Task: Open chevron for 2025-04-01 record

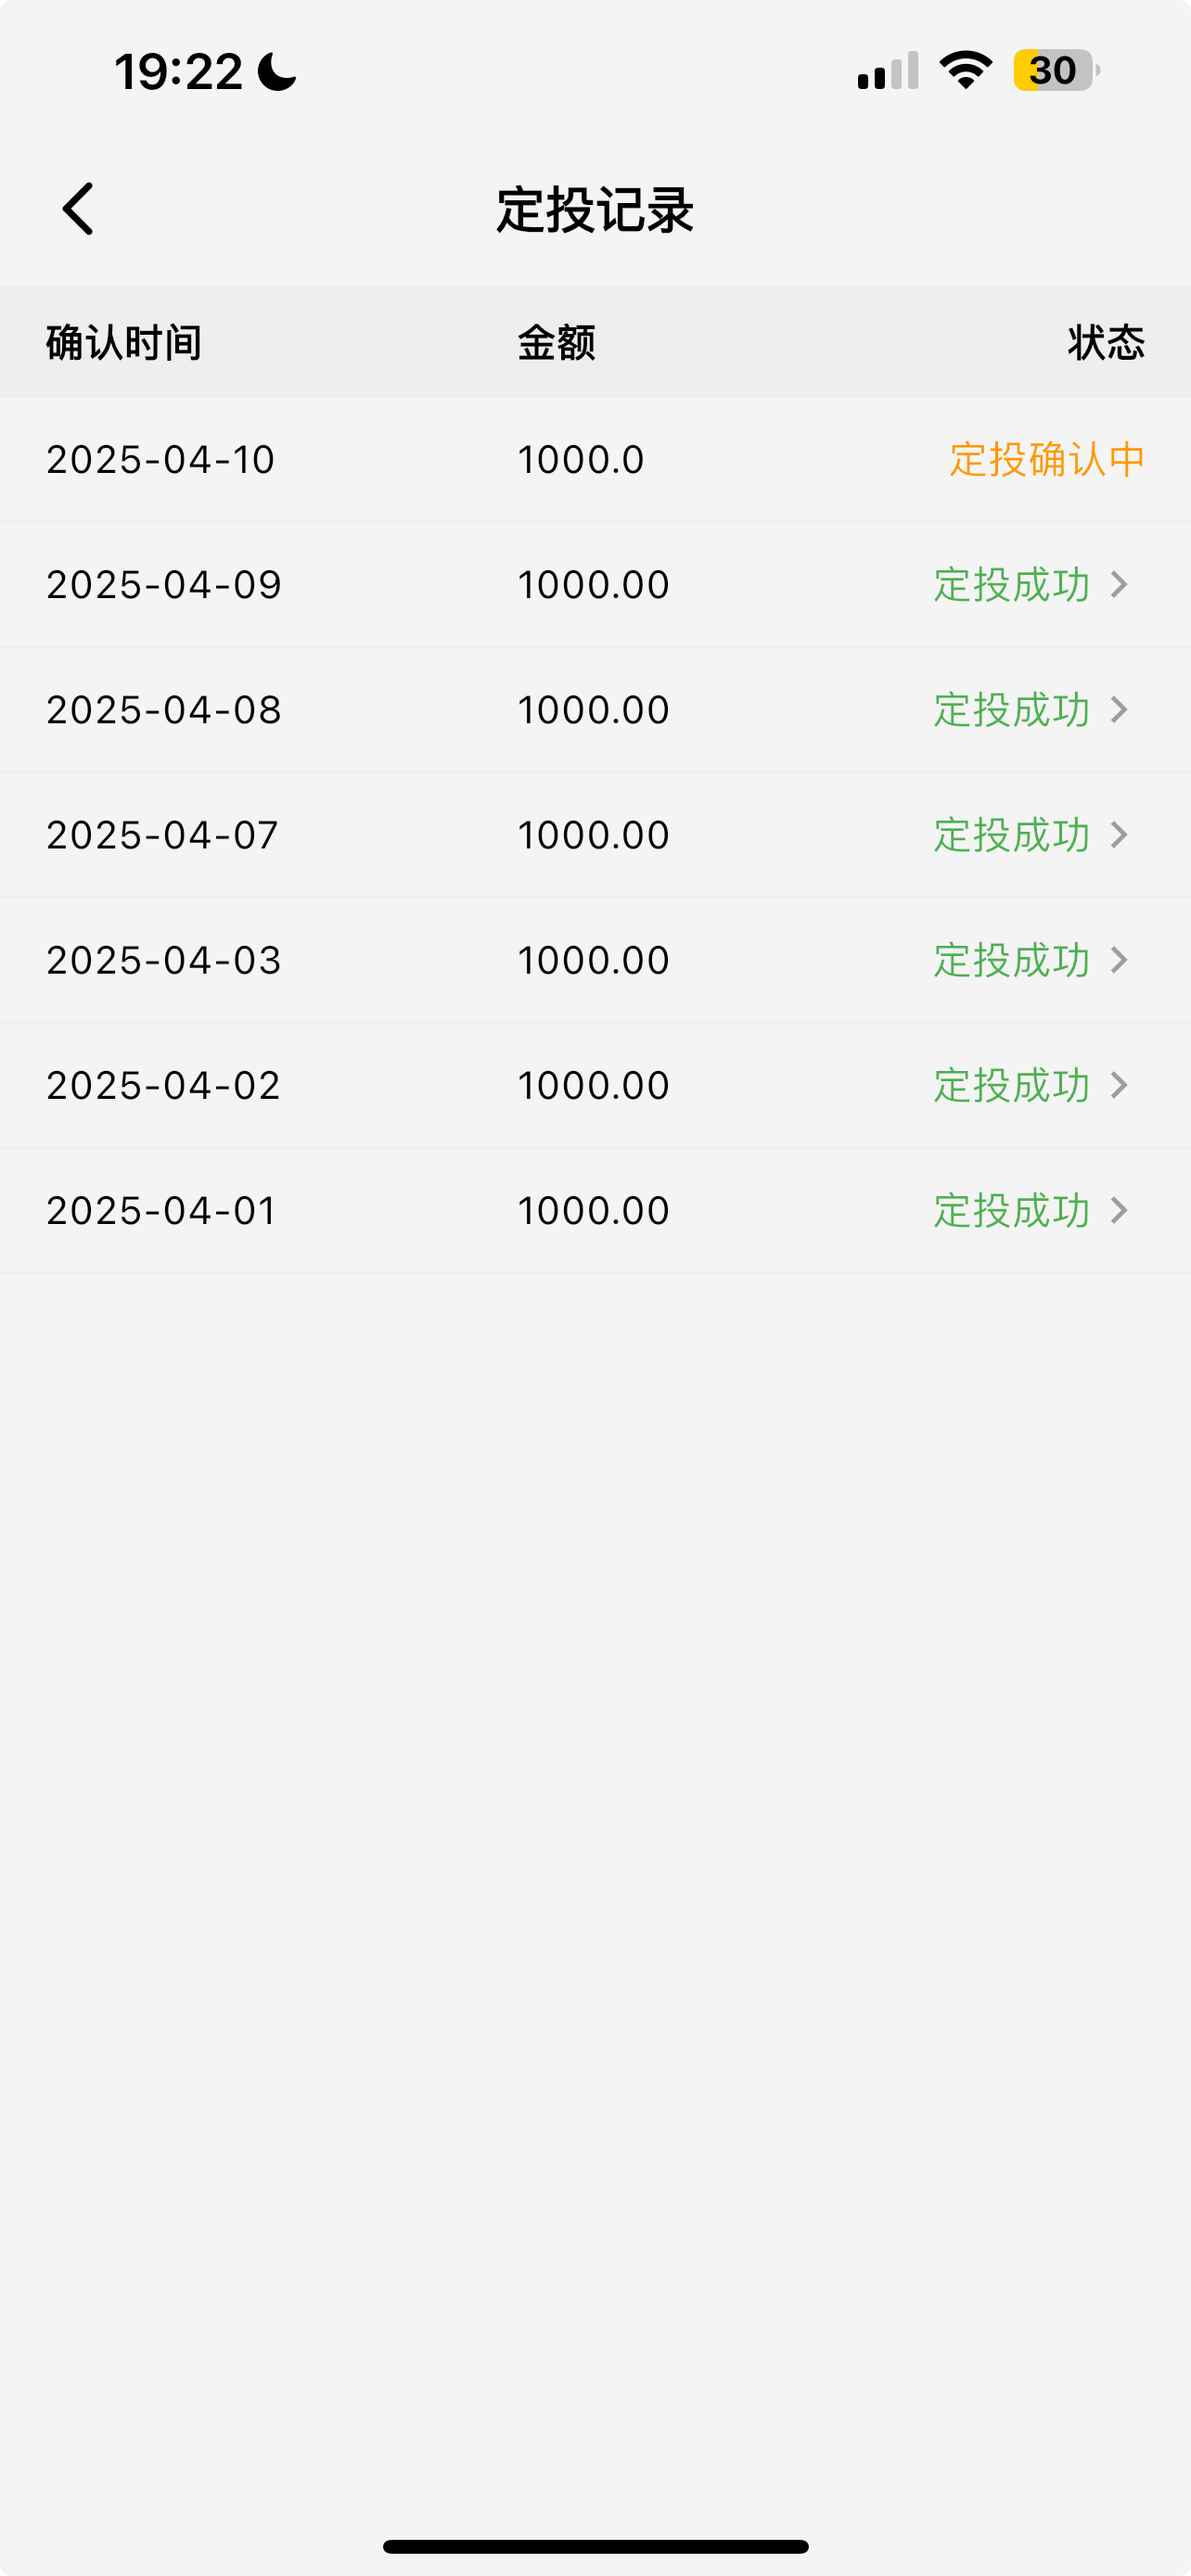Action: tap(1120, 1210)
